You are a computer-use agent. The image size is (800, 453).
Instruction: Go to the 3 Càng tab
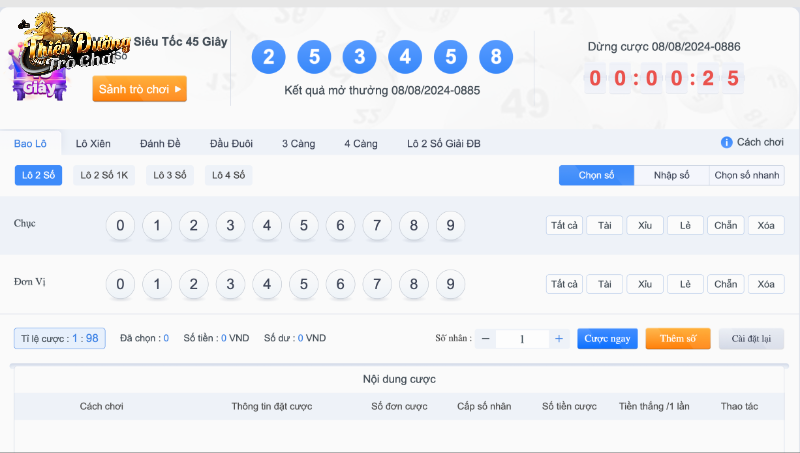tap(298, 144)
